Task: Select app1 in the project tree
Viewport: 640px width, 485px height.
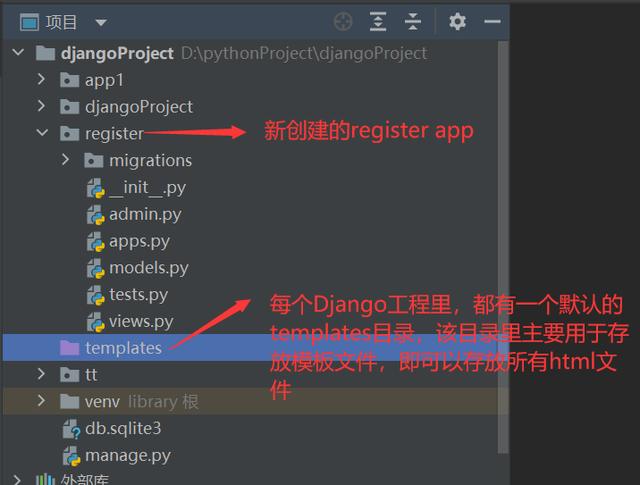Action: (104, 80)
